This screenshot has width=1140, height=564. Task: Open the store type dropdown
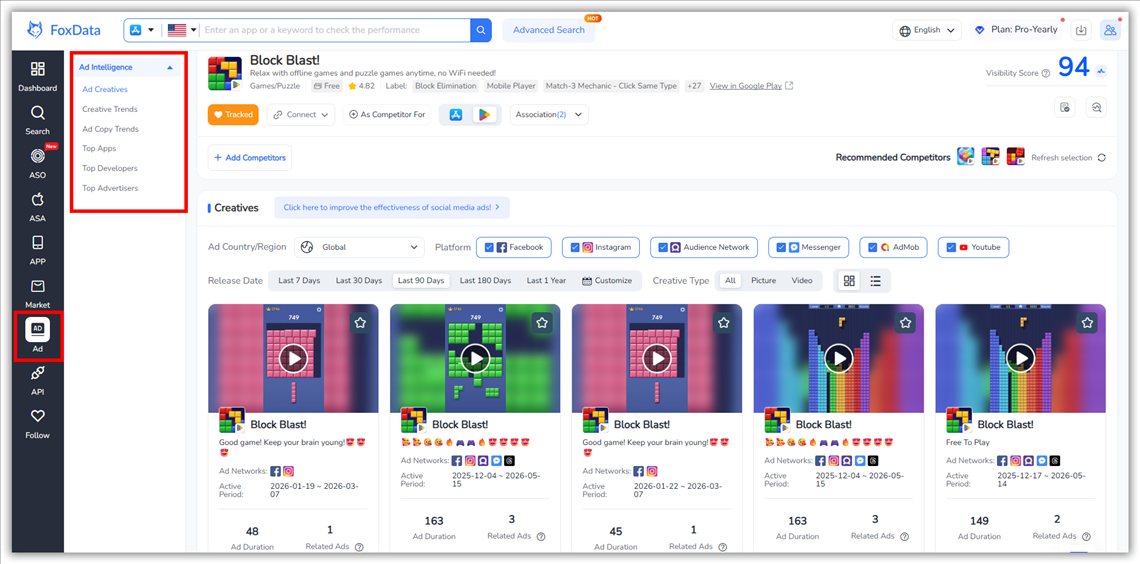(142, 30)
